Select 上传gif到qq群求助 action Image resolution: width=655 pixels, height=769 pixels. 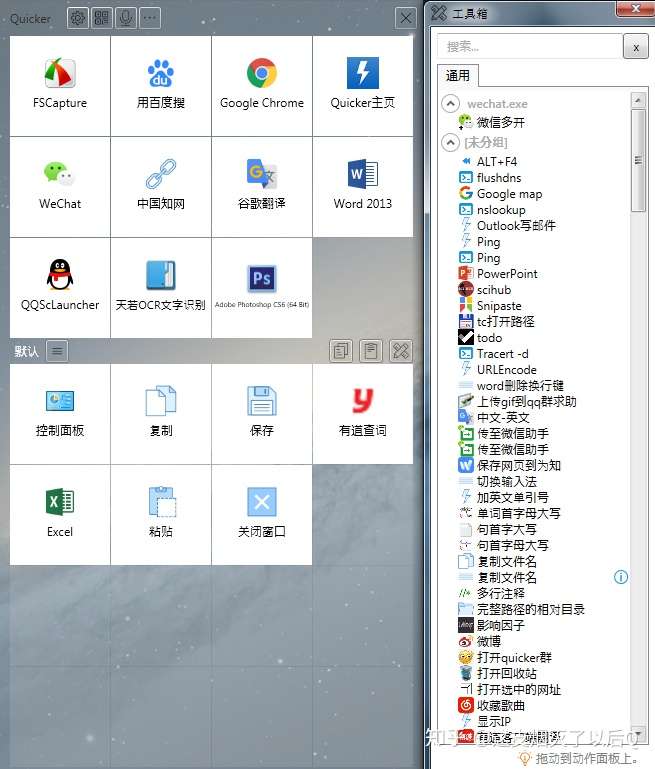[517, 402]
